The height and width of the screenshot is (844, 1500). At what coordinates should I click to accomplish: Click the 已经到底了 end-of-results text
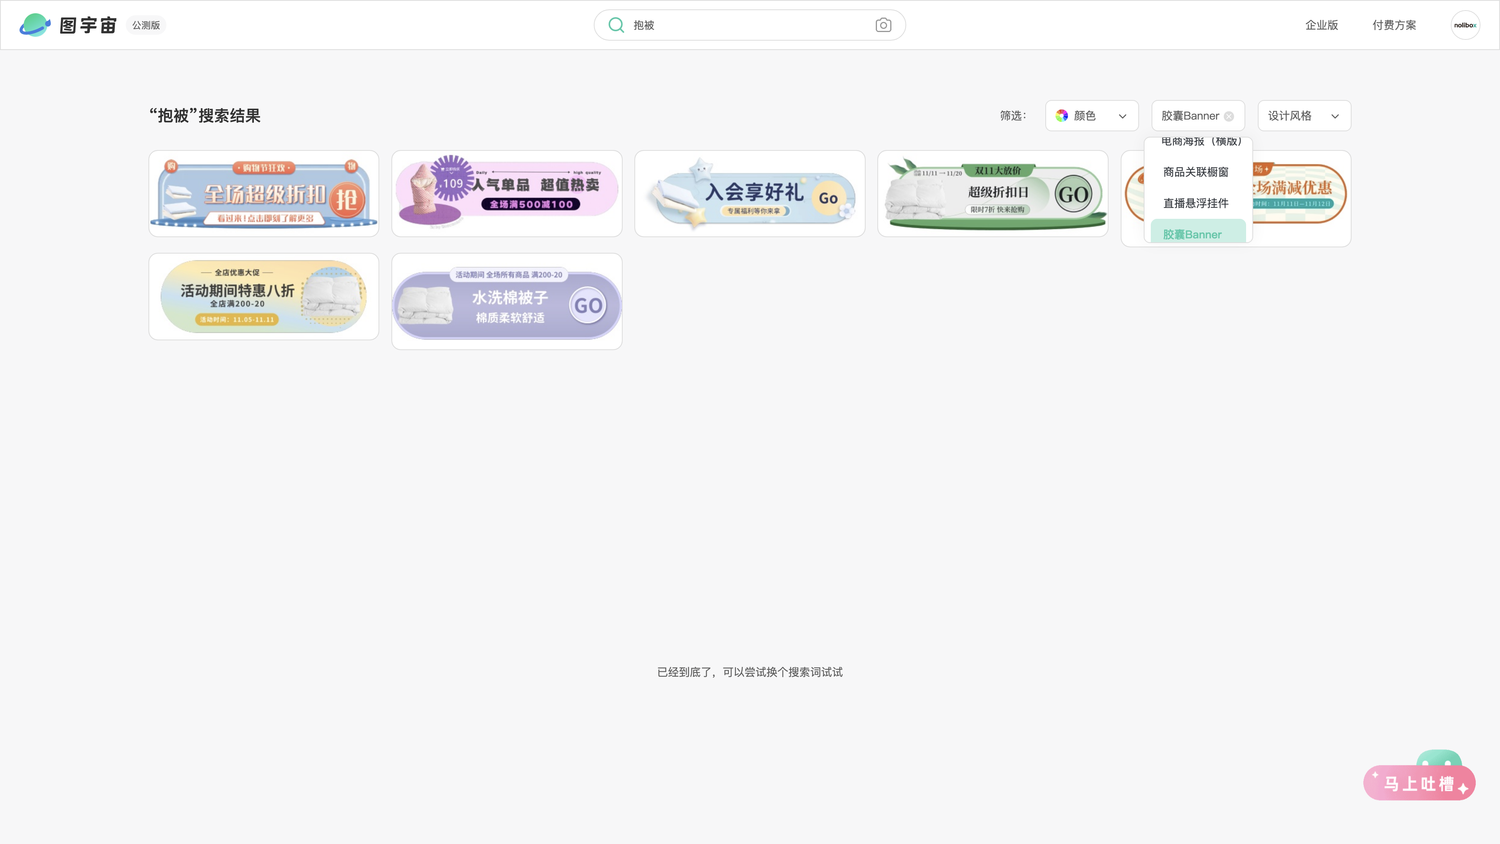pyautogui.click(x=750, y=672)
